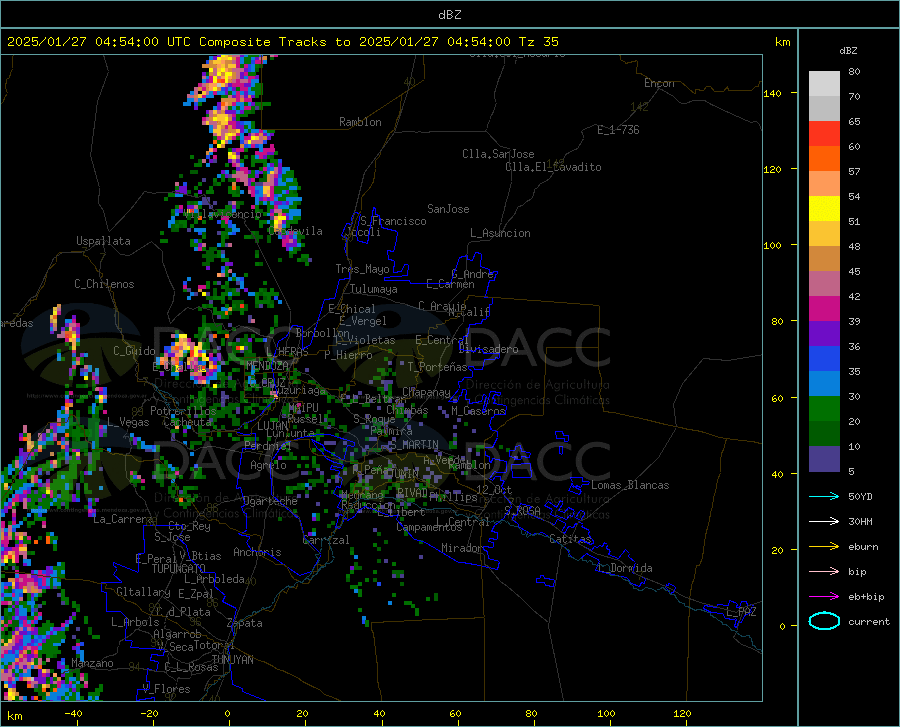Image resolution: width=900 pixels, height=727 pixels.
Task: Select the gold 48-51 dBZ swatch
Action: click(824, 234)
